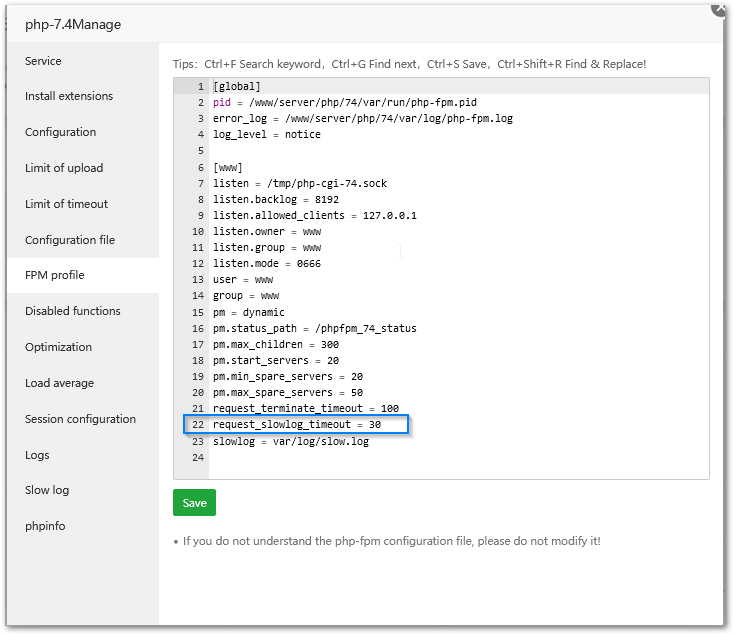Close the php-7.4 Manage dialog
This screenshot has width=734, height=635.
(719, 7)
